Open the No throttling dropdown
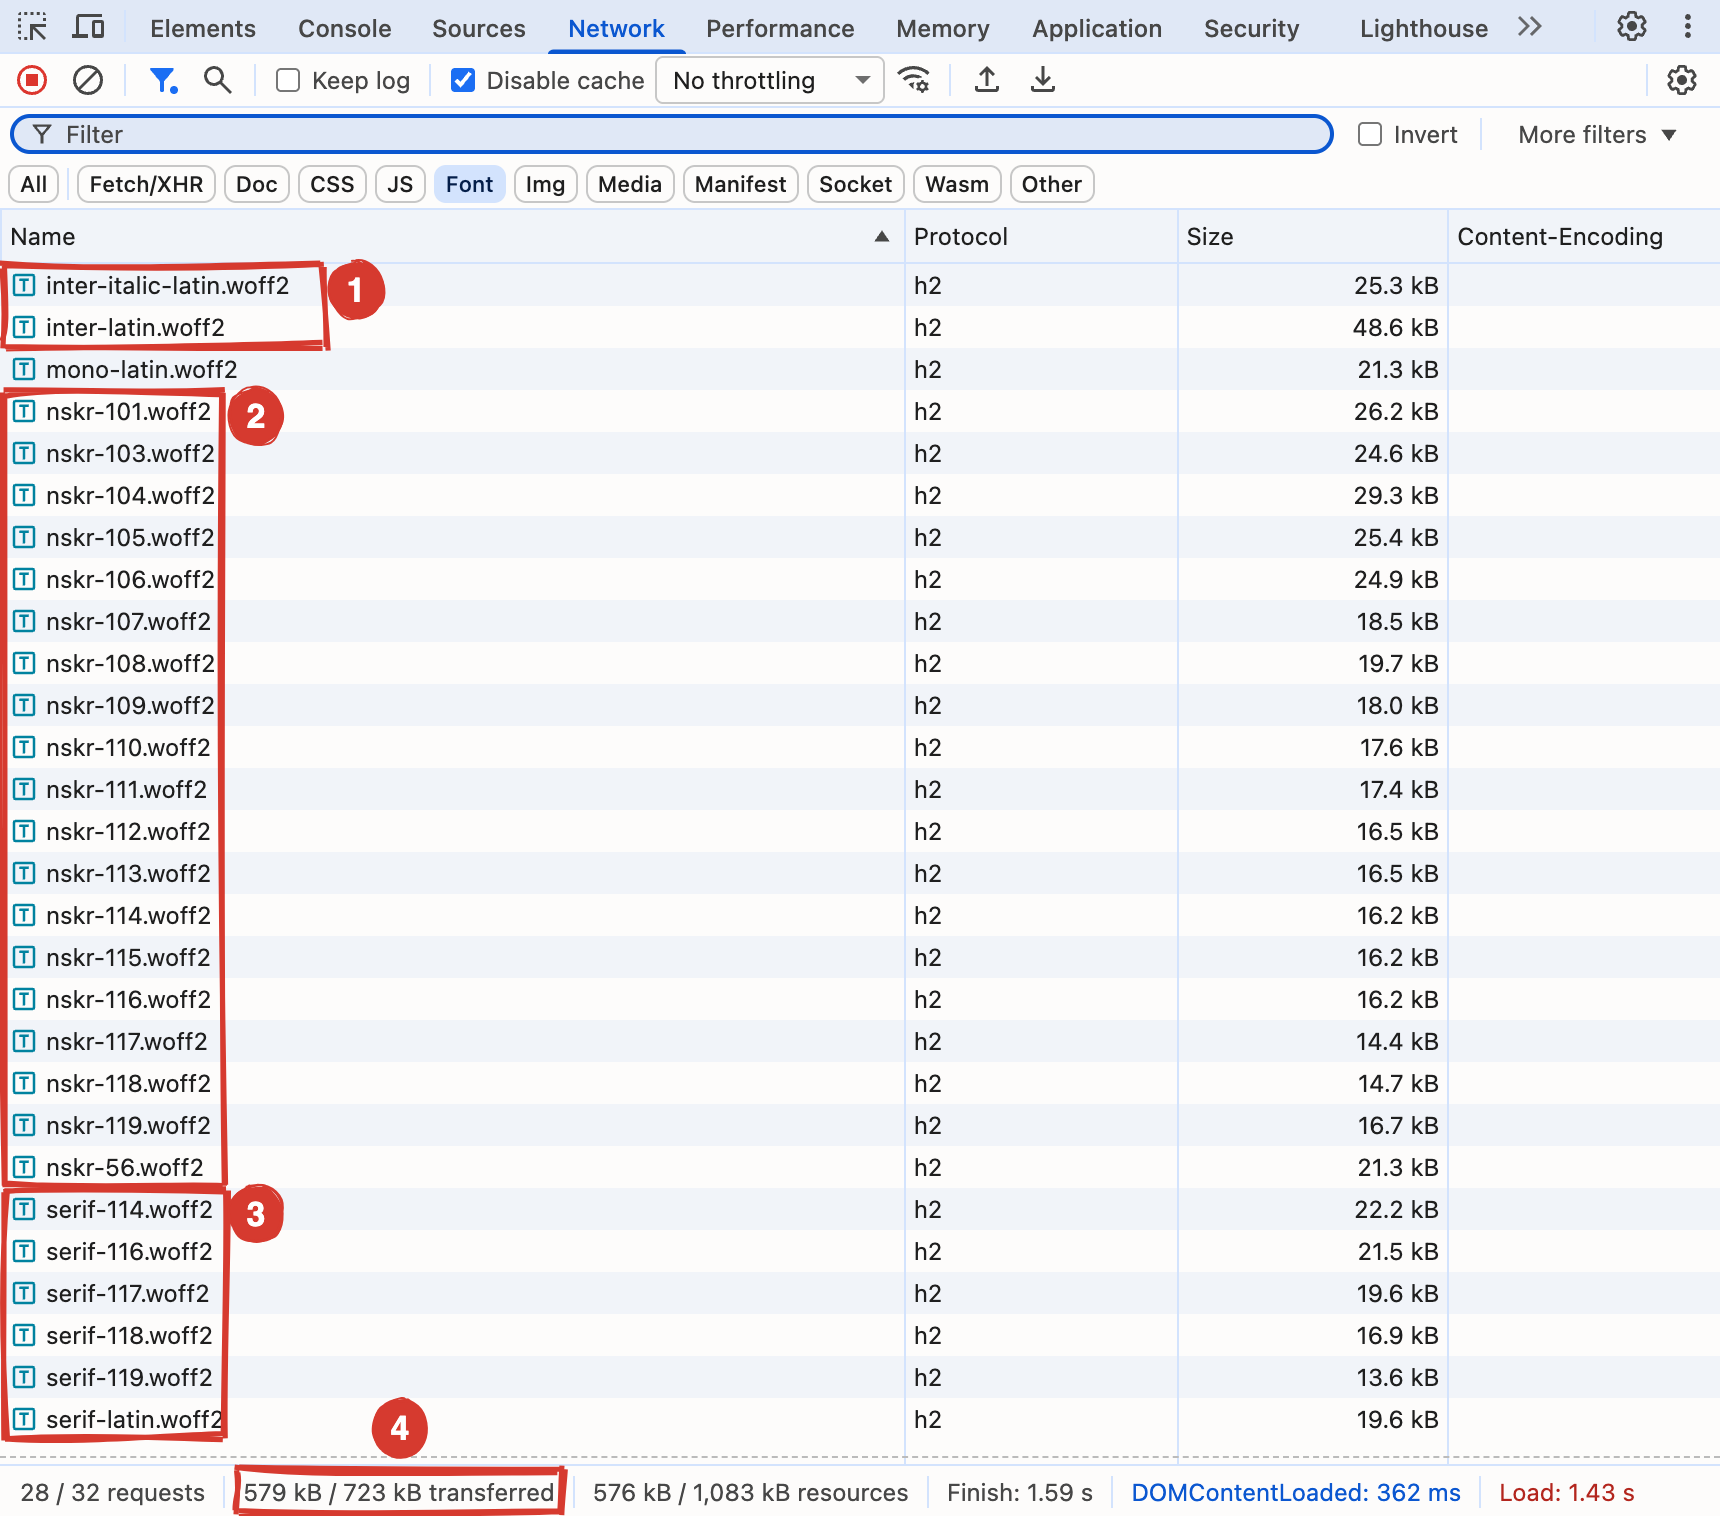Viewport: 1720px width, 1516px height. (x=770, y=80)
